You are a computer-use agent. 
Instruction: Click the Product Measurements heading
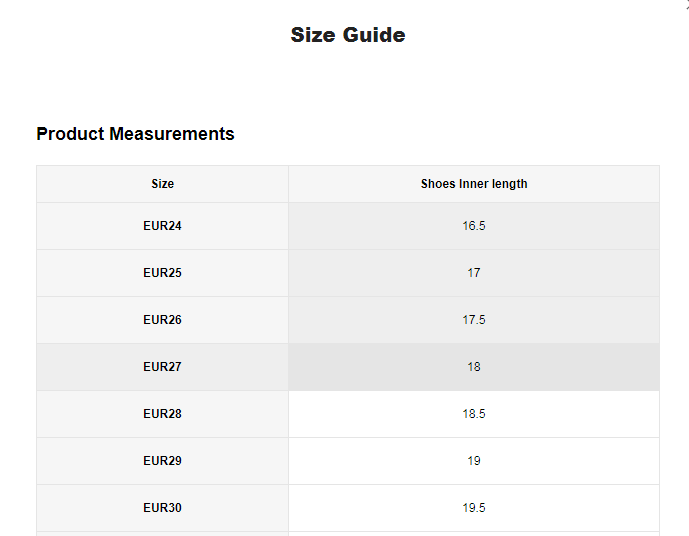[x=135, y=134]
